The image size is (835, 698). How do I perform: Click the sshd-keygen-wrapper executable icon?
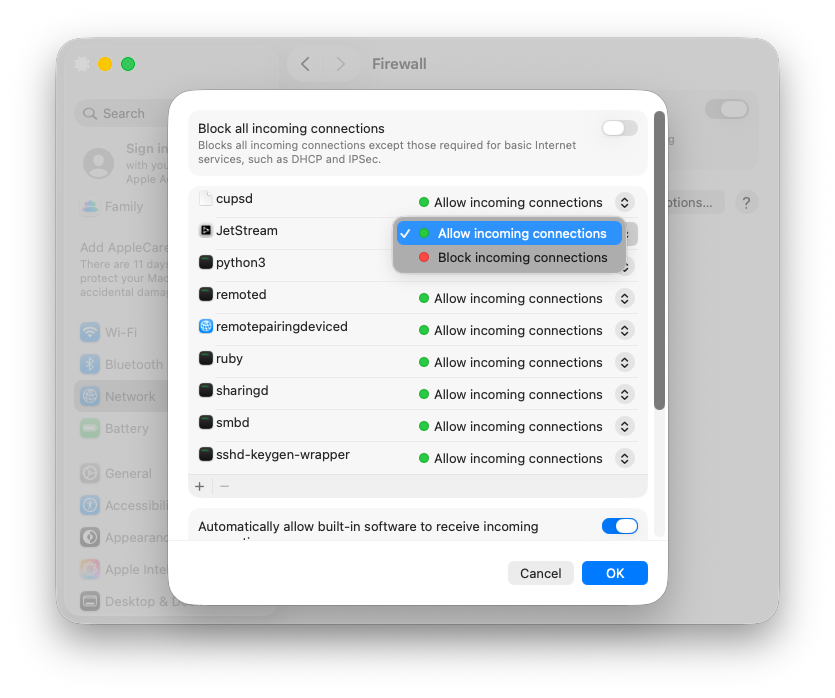point(206,454)
